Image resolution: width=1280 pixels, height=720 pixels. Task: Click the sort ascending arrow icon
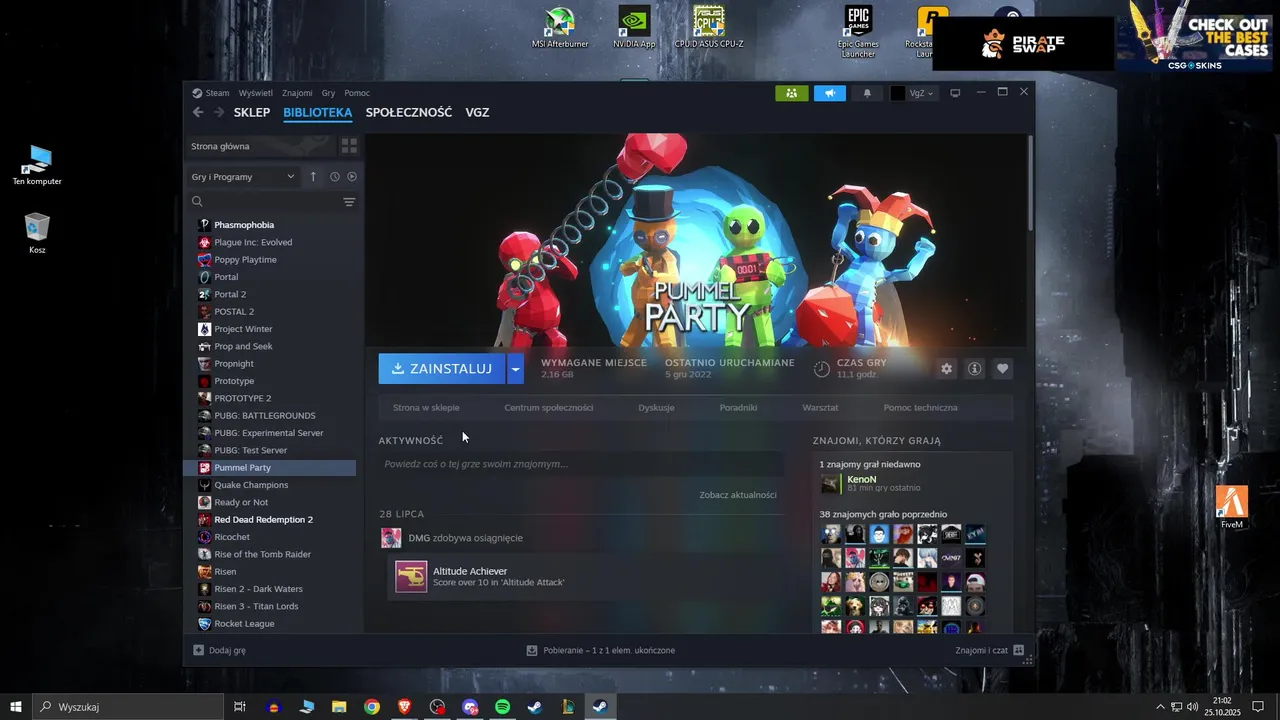pyautogui.click(x=313, y=177)
